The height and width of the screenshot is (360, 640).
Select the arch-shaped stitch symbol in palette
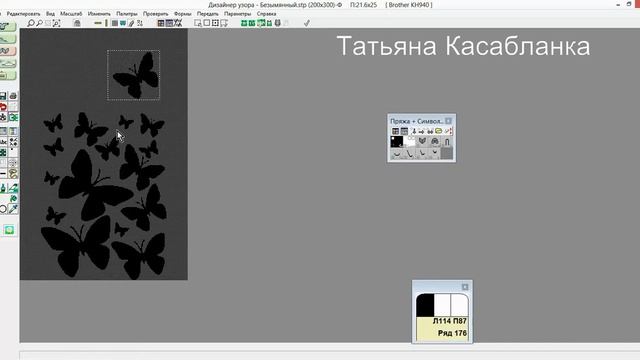447,141
